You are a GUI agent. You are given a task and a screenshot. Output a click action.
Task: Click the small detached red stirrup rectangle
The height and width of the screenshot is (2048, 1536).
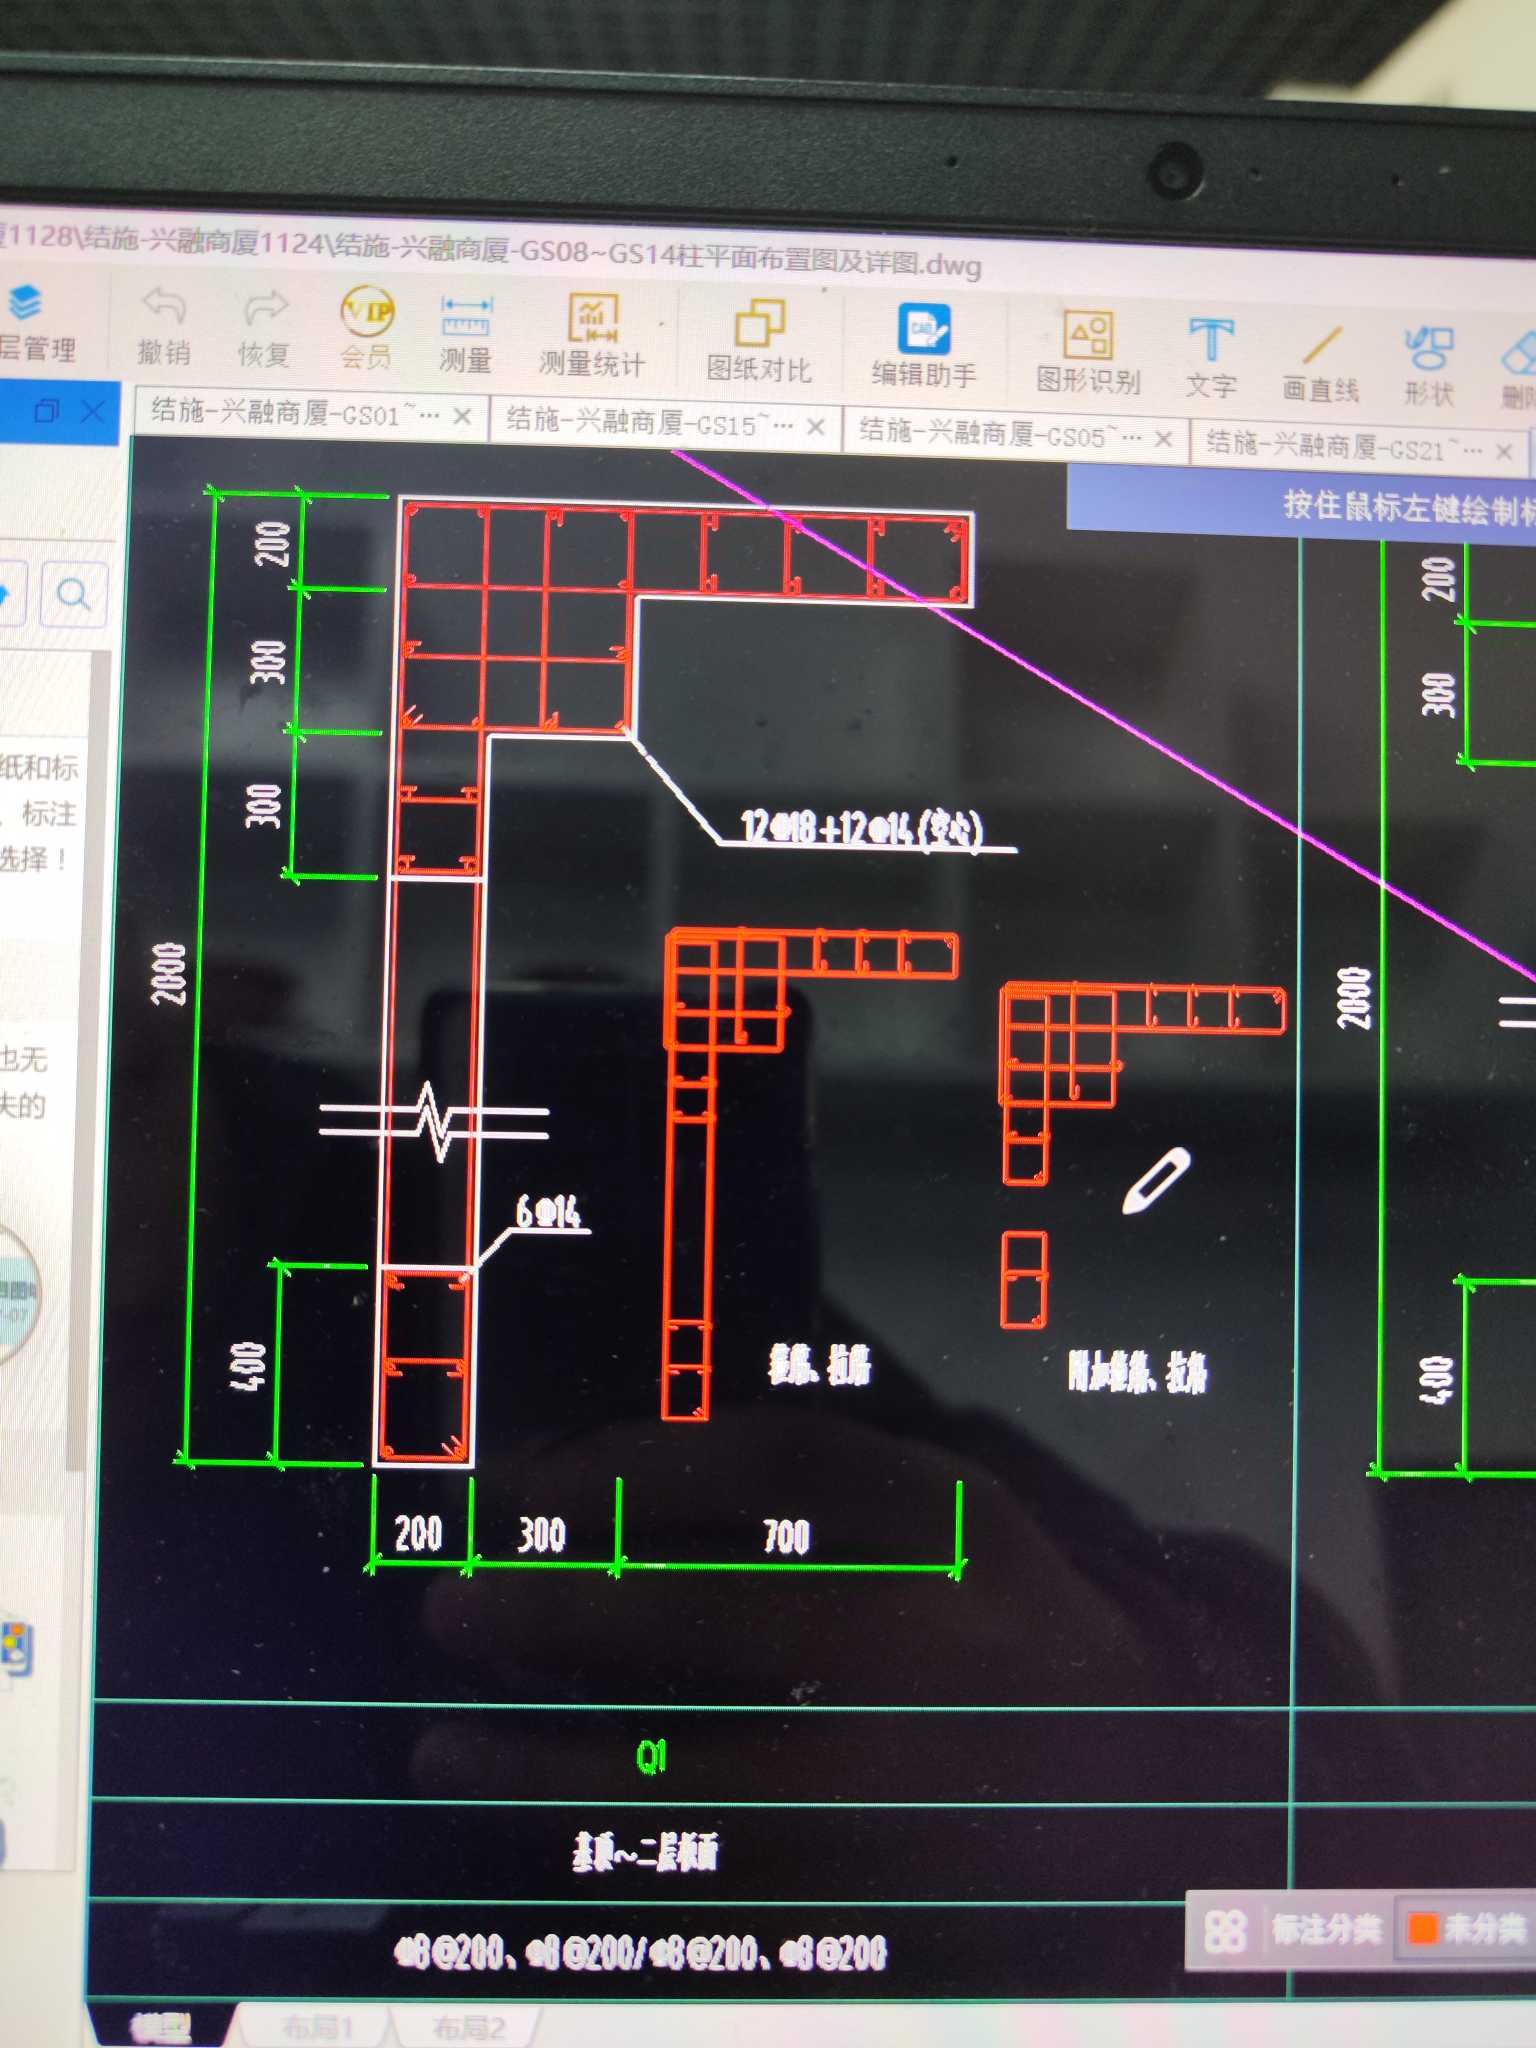tap(1024, 1280)
